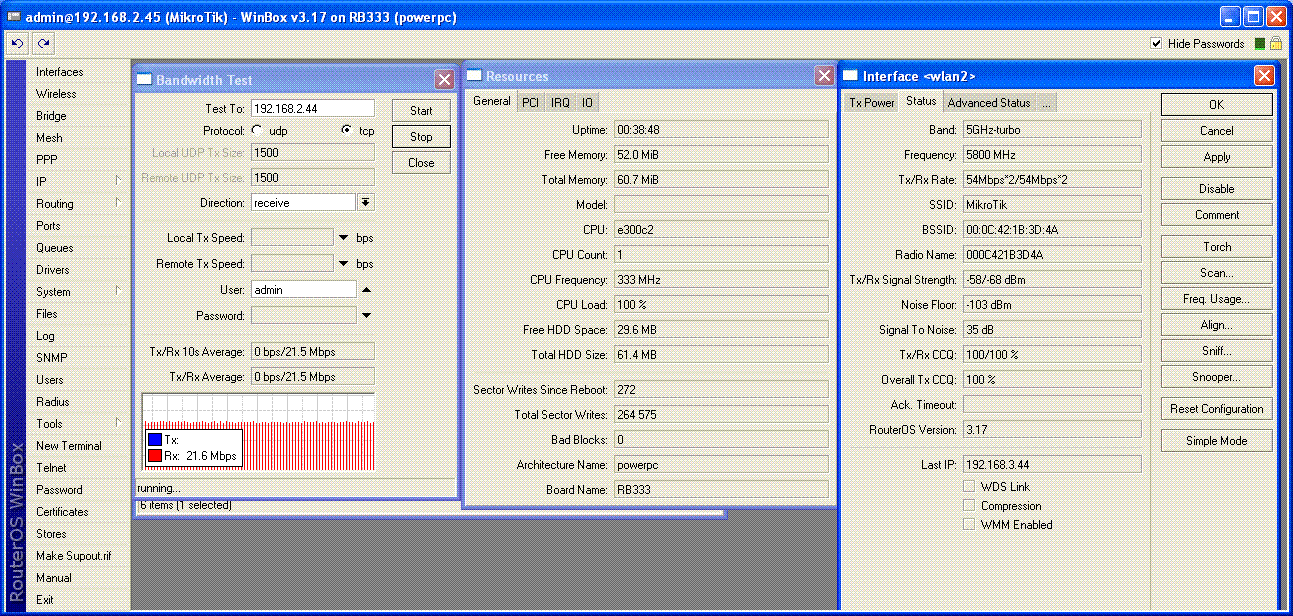
Task: Click the Torch button
Action: [x=1216, y=247]
